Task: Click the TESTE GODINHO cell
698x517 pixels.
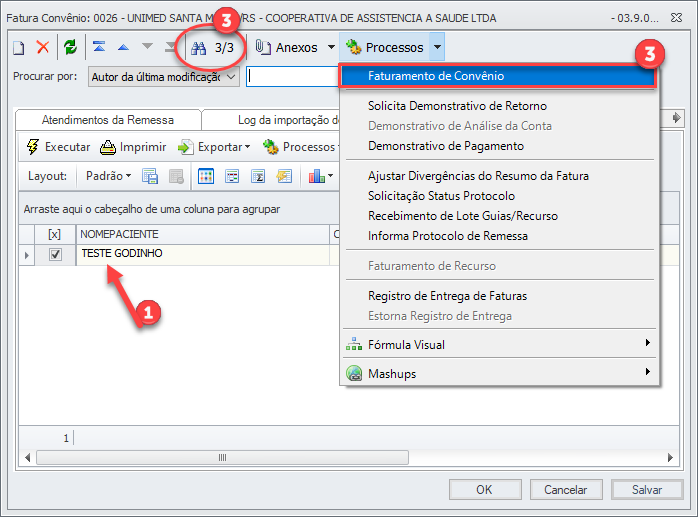Action: pos(203,254)
